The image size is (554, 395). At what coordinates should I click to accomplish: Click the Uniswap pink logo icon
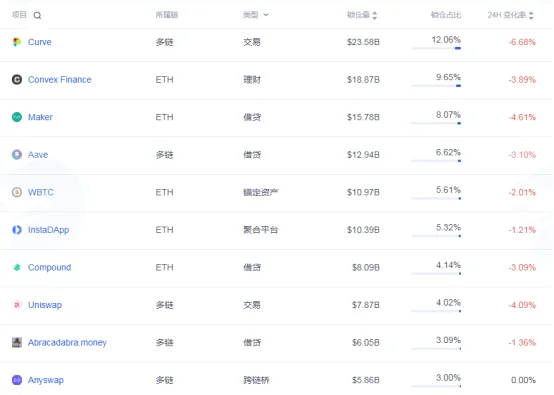(x=17, y=305)
